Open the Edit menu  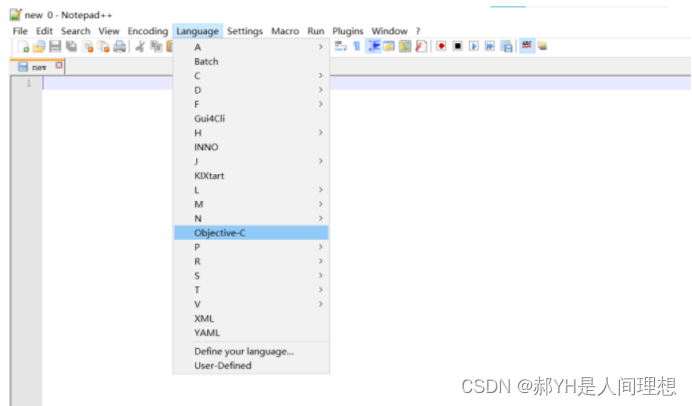[x=44, y=31]
